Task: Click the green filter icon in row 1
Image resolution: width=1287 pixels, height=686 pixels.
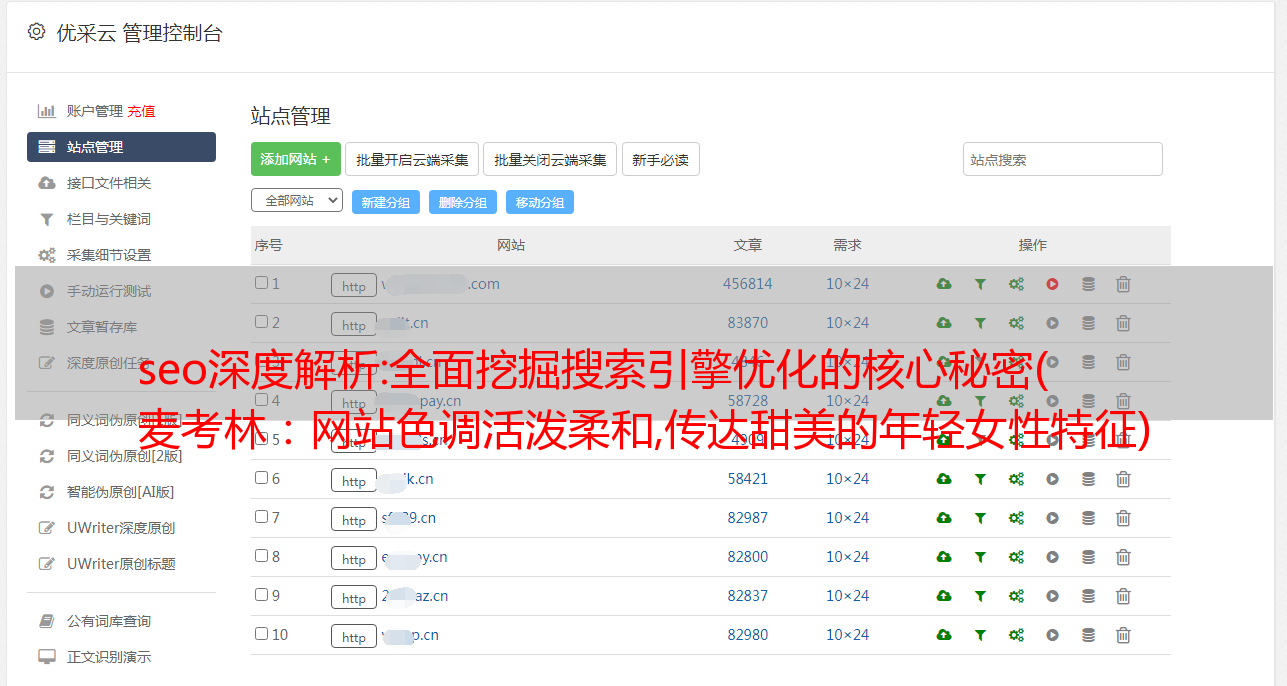Action: point(980,284)
